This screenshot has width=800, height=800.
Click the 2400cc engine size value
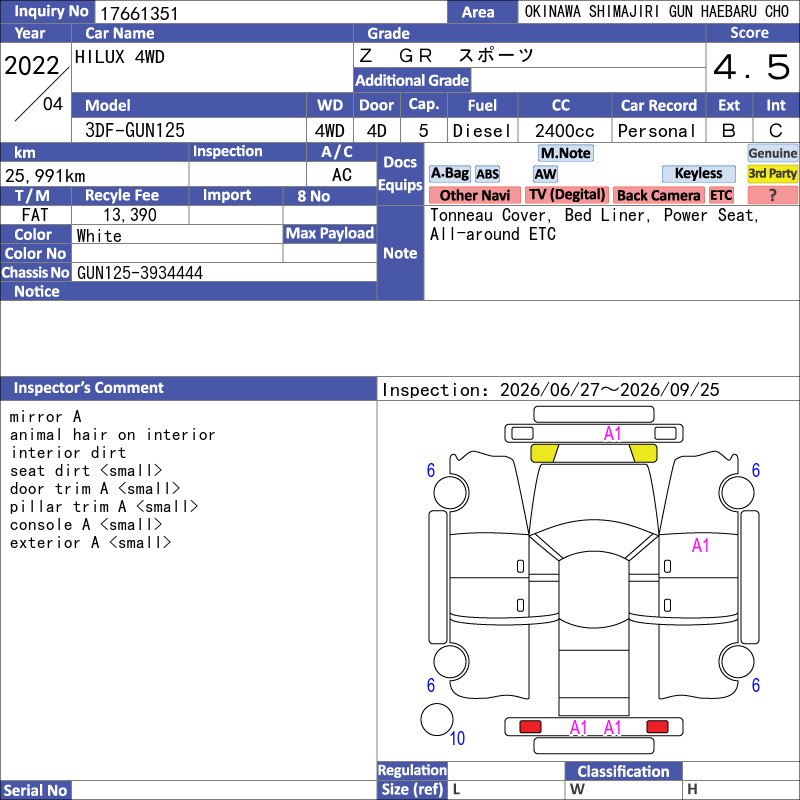pos(565,131)
